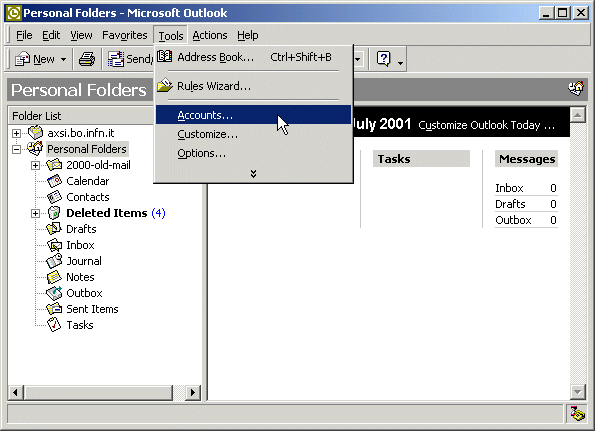Click the axsi.bo.infn.it server icon
595x431 pixels.
point(36,132)
